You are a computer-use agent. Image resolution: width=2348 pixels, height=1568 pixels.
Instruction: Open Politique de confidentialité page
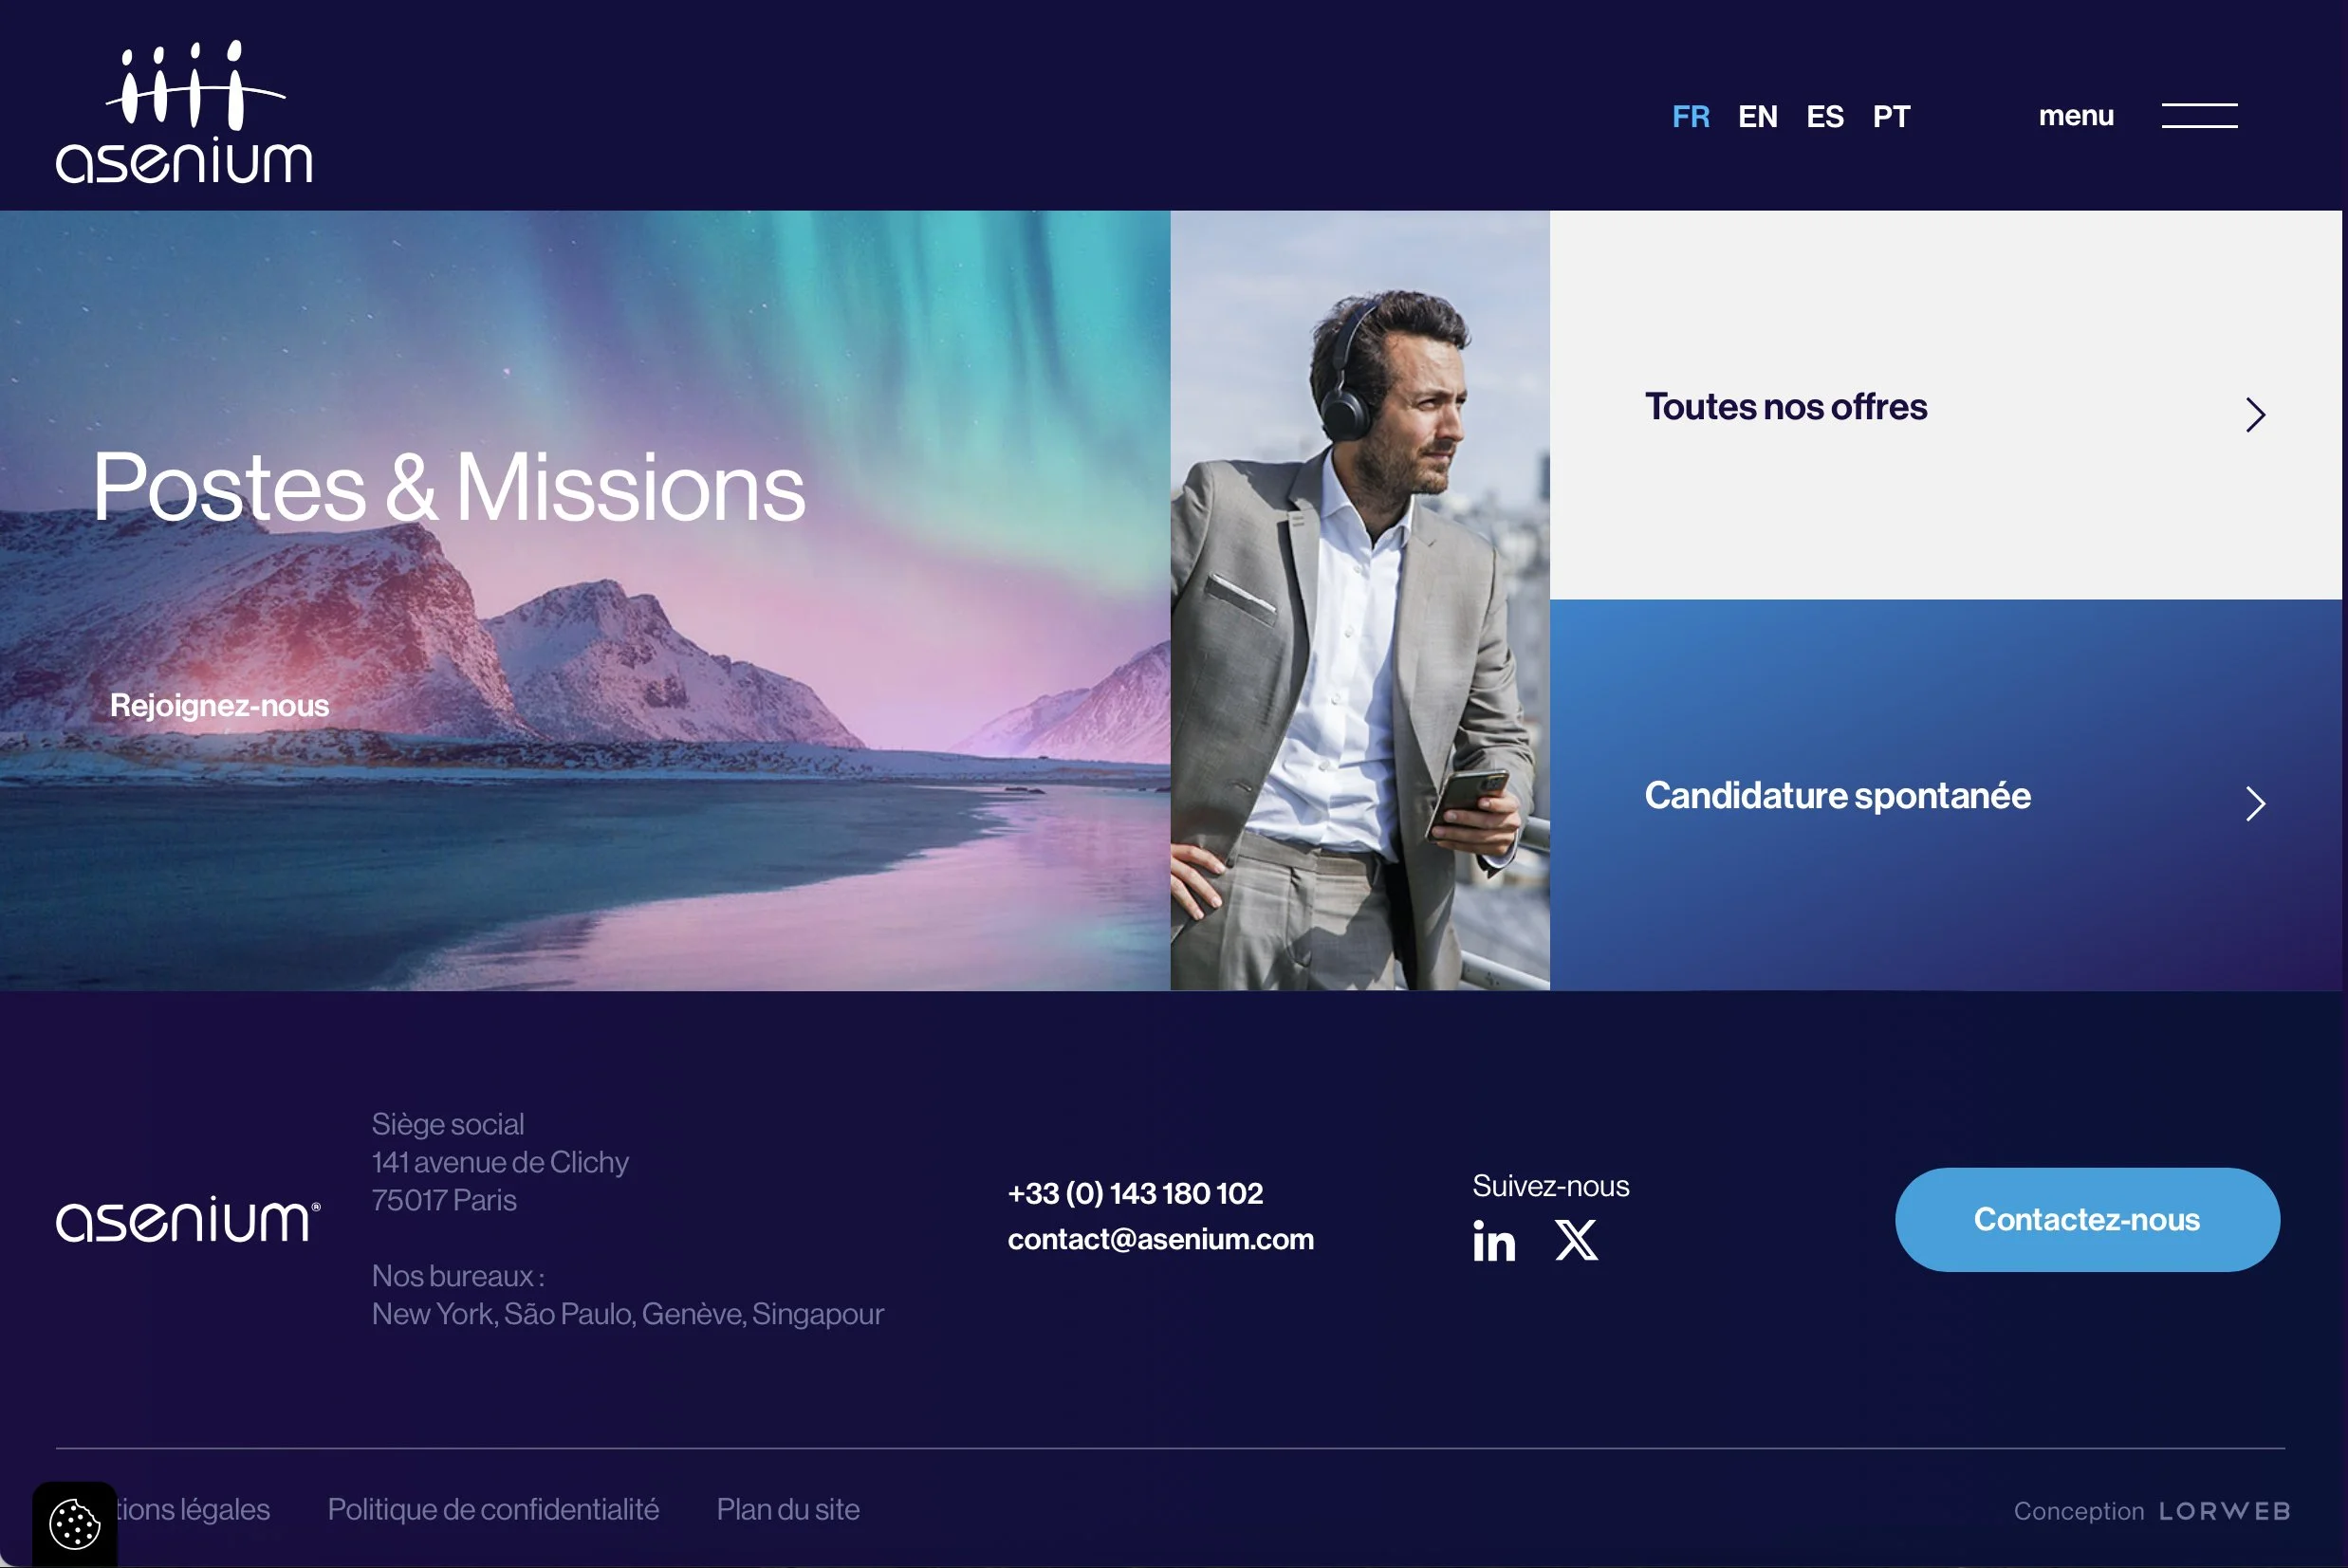point(493,1509)
